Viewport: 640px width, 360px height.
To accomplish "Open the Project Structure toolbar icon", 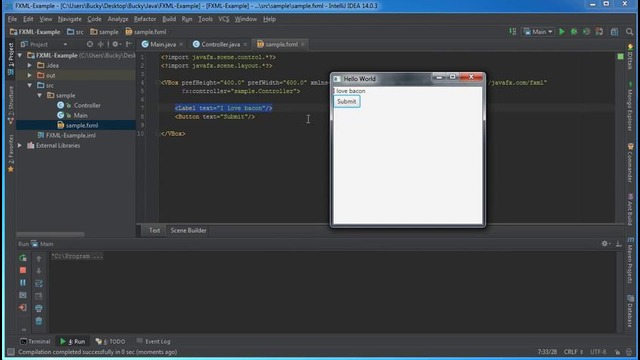I will (x=614, y=32).
